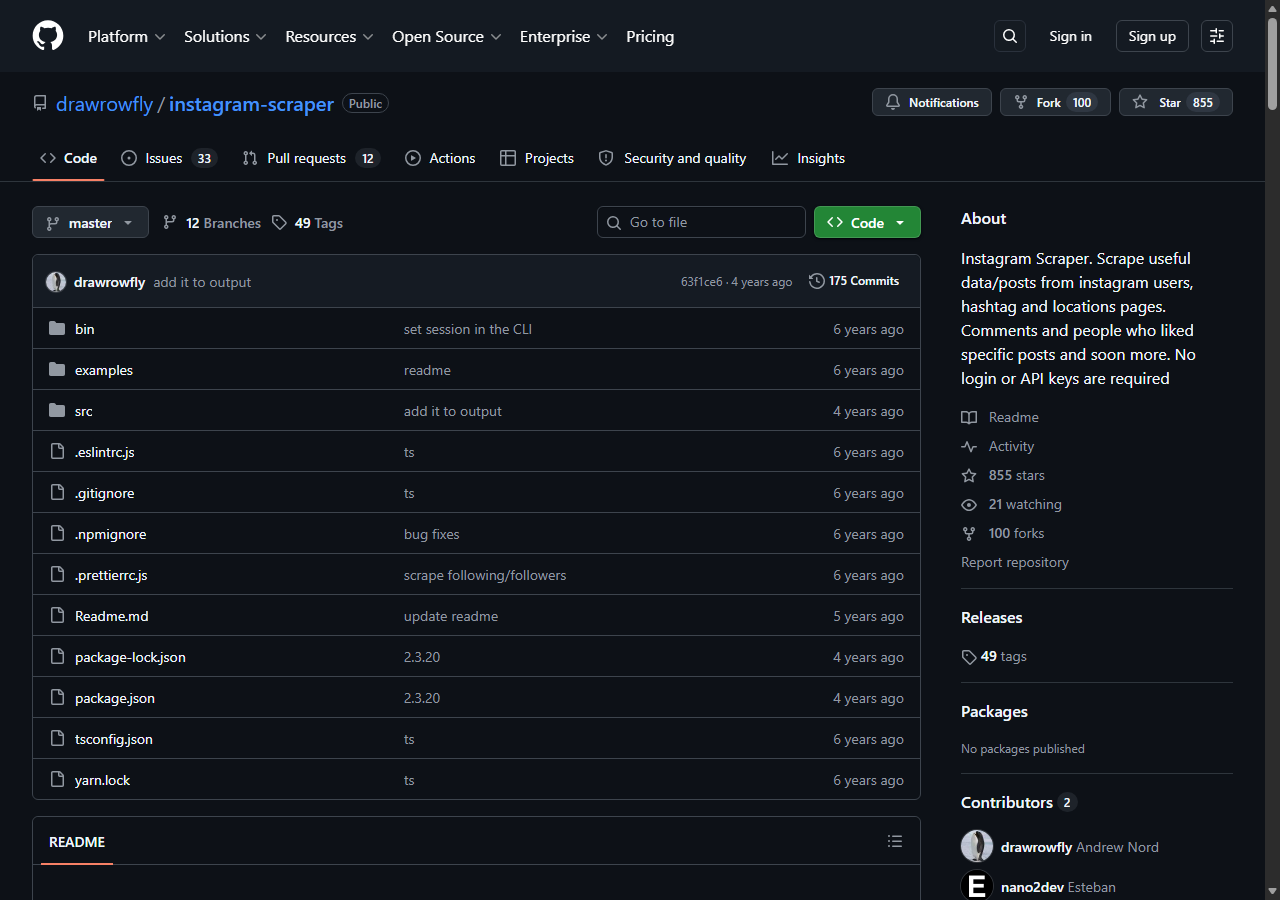1280x900 pixels.
Task: Click the fork icon beside 100 forks
Action: point(969,533)
